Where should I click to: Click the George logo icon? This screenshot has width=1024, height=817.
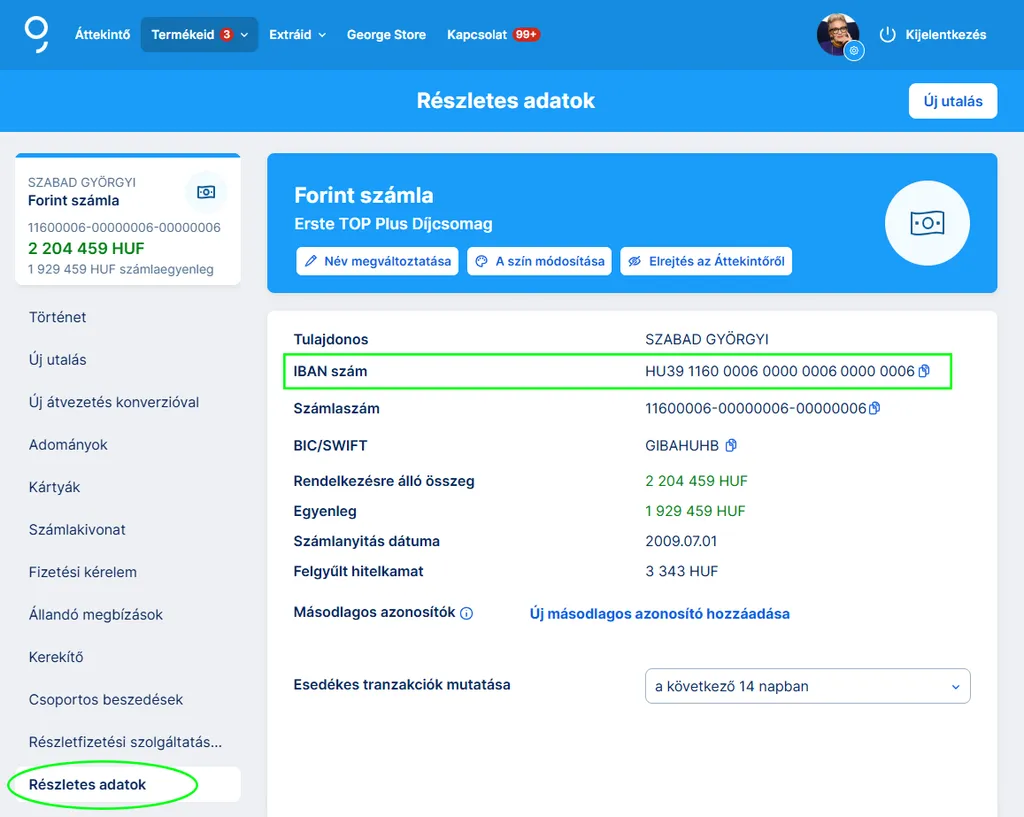37,33
